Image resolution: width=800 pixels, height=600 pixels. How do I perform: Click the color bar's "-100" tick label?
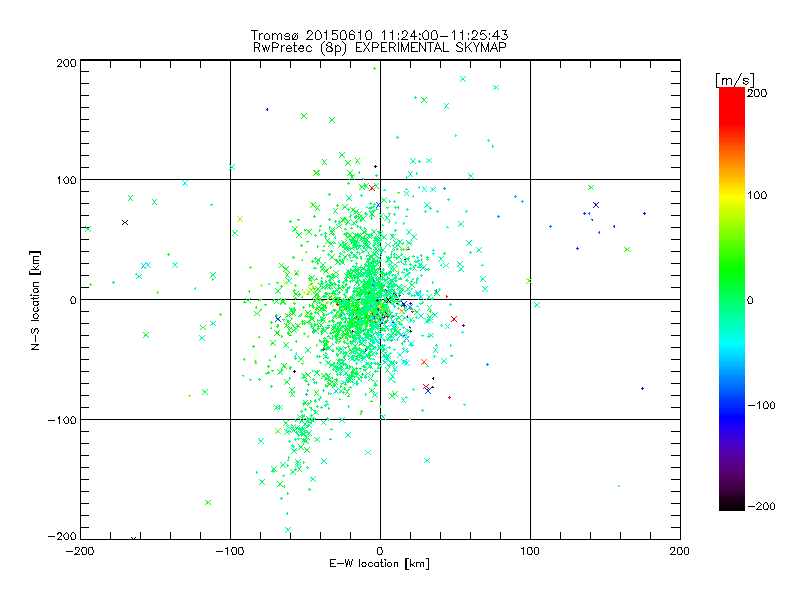(x=761, y=405)
